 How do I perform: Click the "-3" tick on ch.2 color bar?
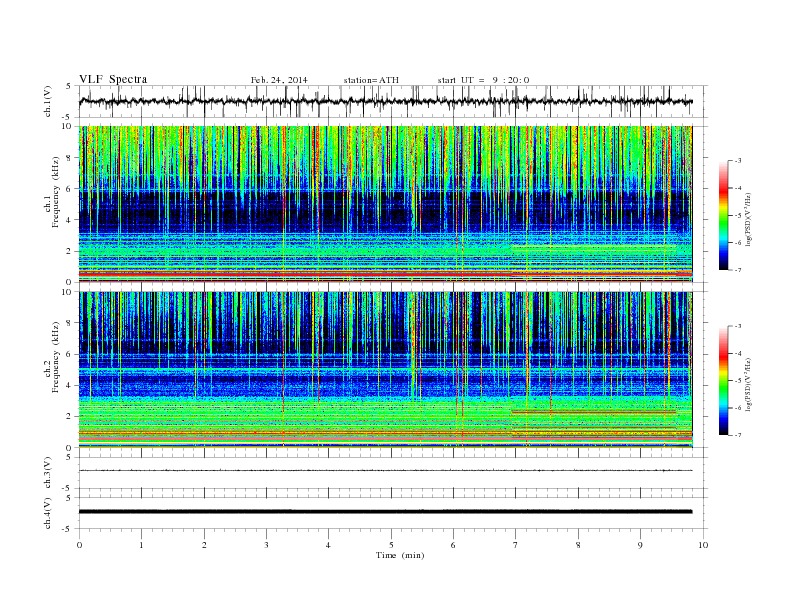click(x=738, y=326)
